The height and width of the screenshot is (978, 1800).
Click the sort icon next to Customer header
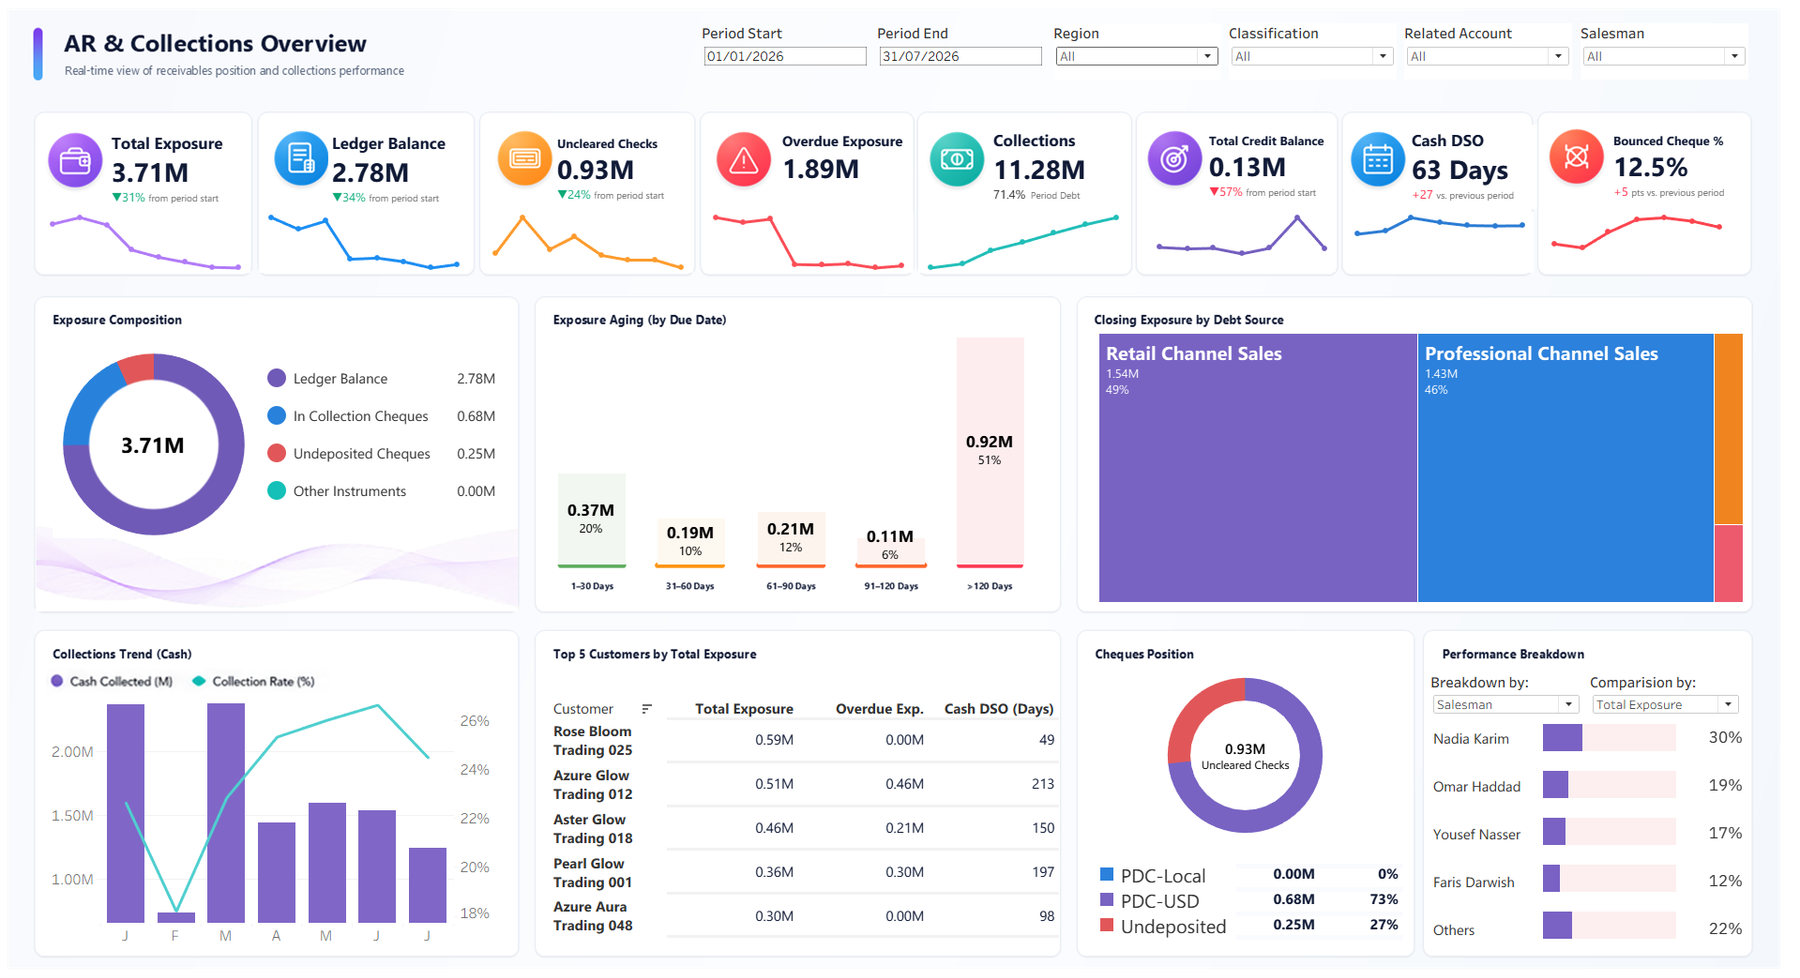coord(647,709)
